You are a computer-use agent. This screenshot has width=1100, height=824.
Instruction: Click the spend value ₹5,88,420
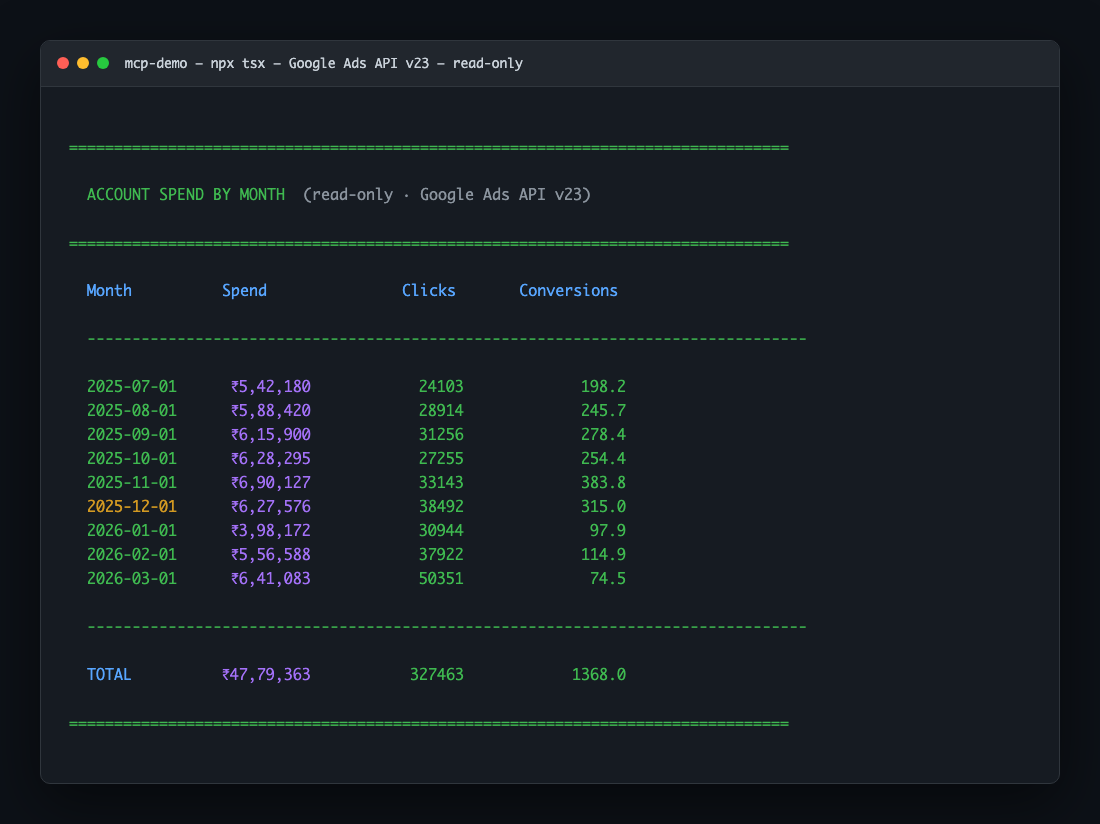point(271,410)
